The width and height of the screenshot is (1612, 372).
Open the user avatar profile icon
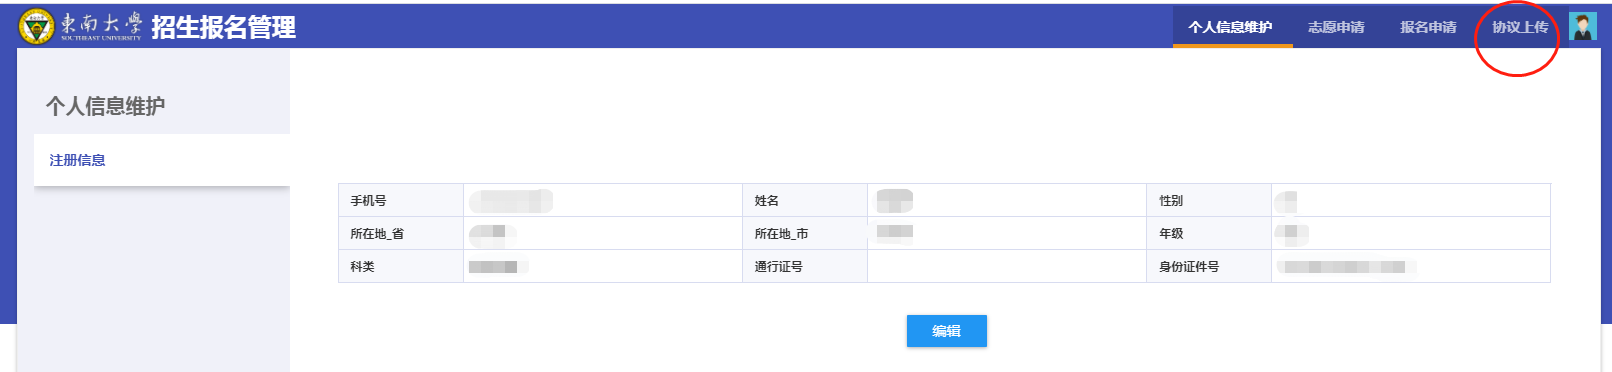click(1582, 26)
